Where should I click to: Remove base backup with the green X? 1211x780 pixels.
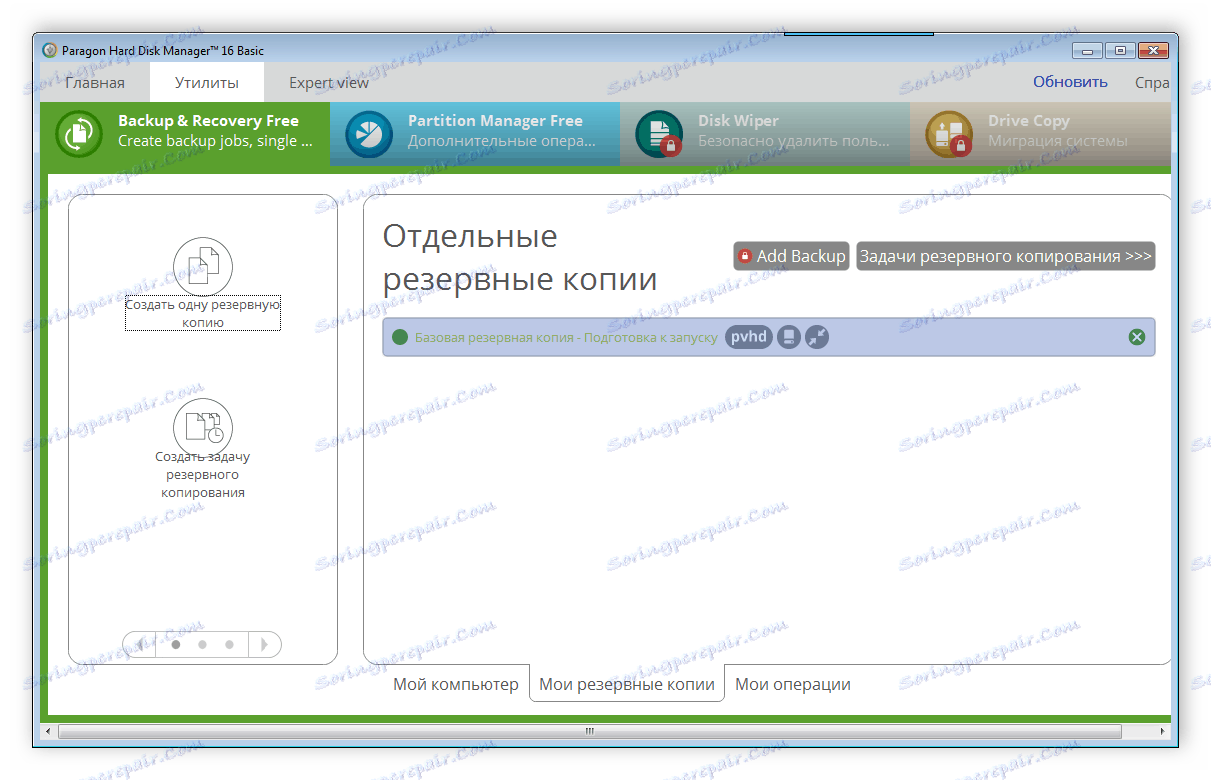point(1136,337)
